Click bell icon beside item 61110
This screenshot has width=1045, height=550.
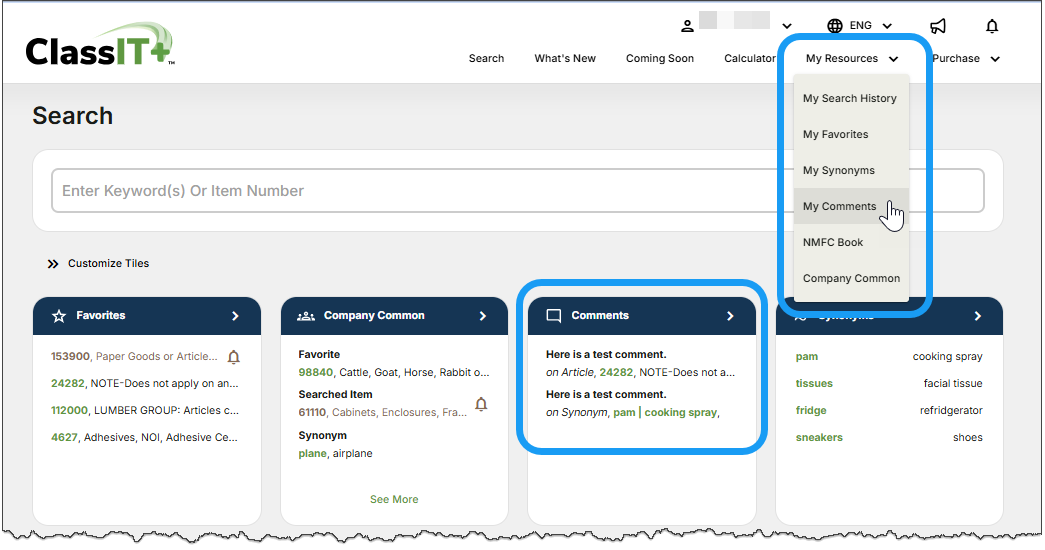click(x=481, y=404)
